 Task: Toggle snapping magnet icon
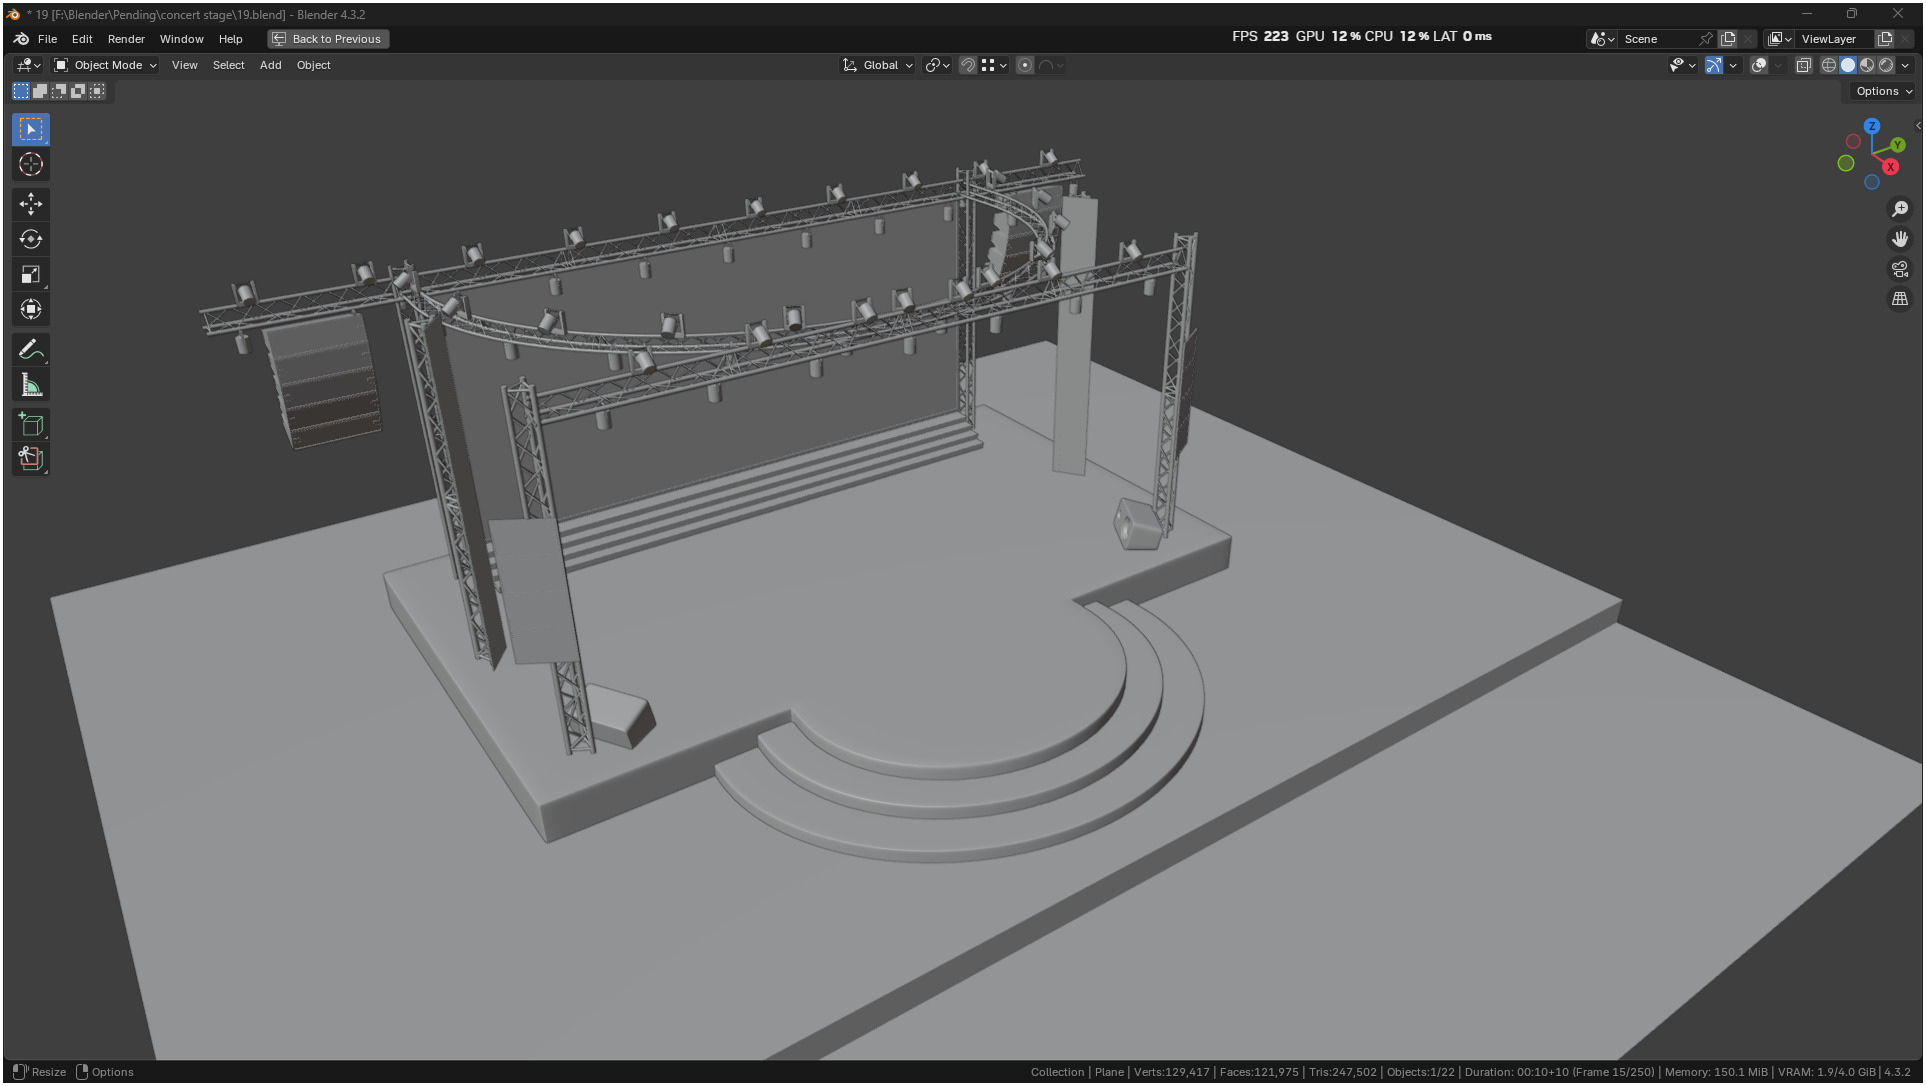(967, 65)
